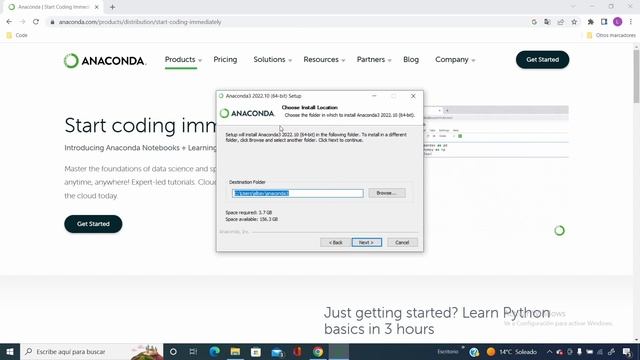640x360 pixels.
Task: Click the green chat widget circle
Action: 559,231
